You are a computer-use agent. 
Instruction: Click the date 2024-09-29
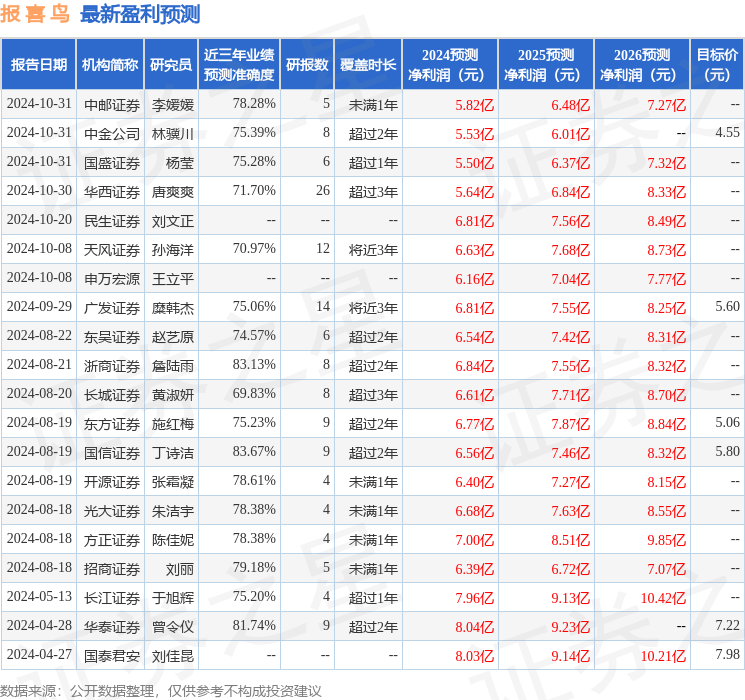point(39,306)
